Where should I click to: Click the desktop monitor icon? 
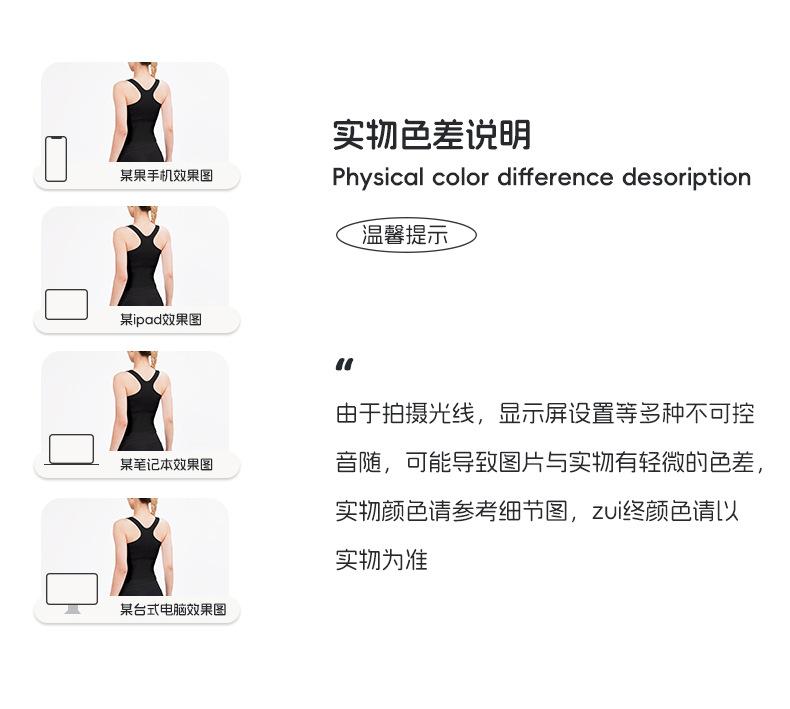(72, 593)
